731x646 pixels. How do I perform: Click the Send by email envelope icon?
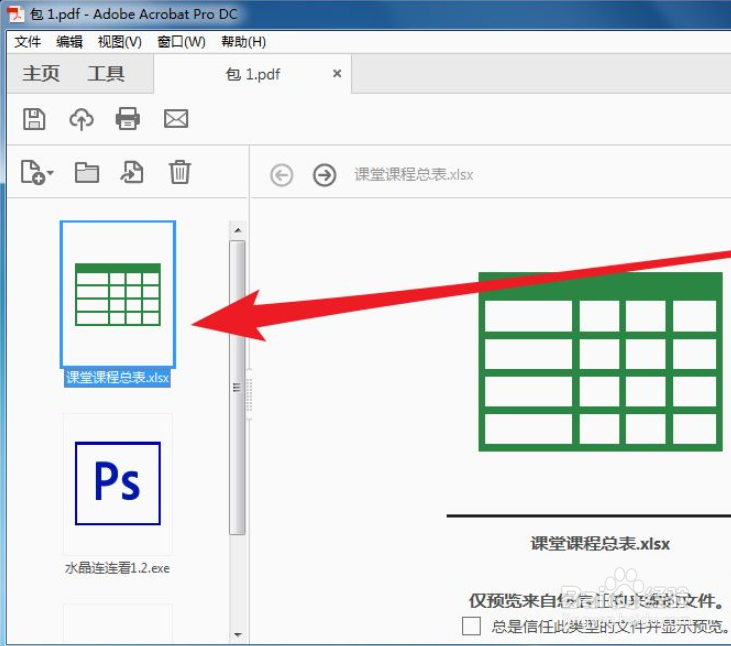click(176, 119)
